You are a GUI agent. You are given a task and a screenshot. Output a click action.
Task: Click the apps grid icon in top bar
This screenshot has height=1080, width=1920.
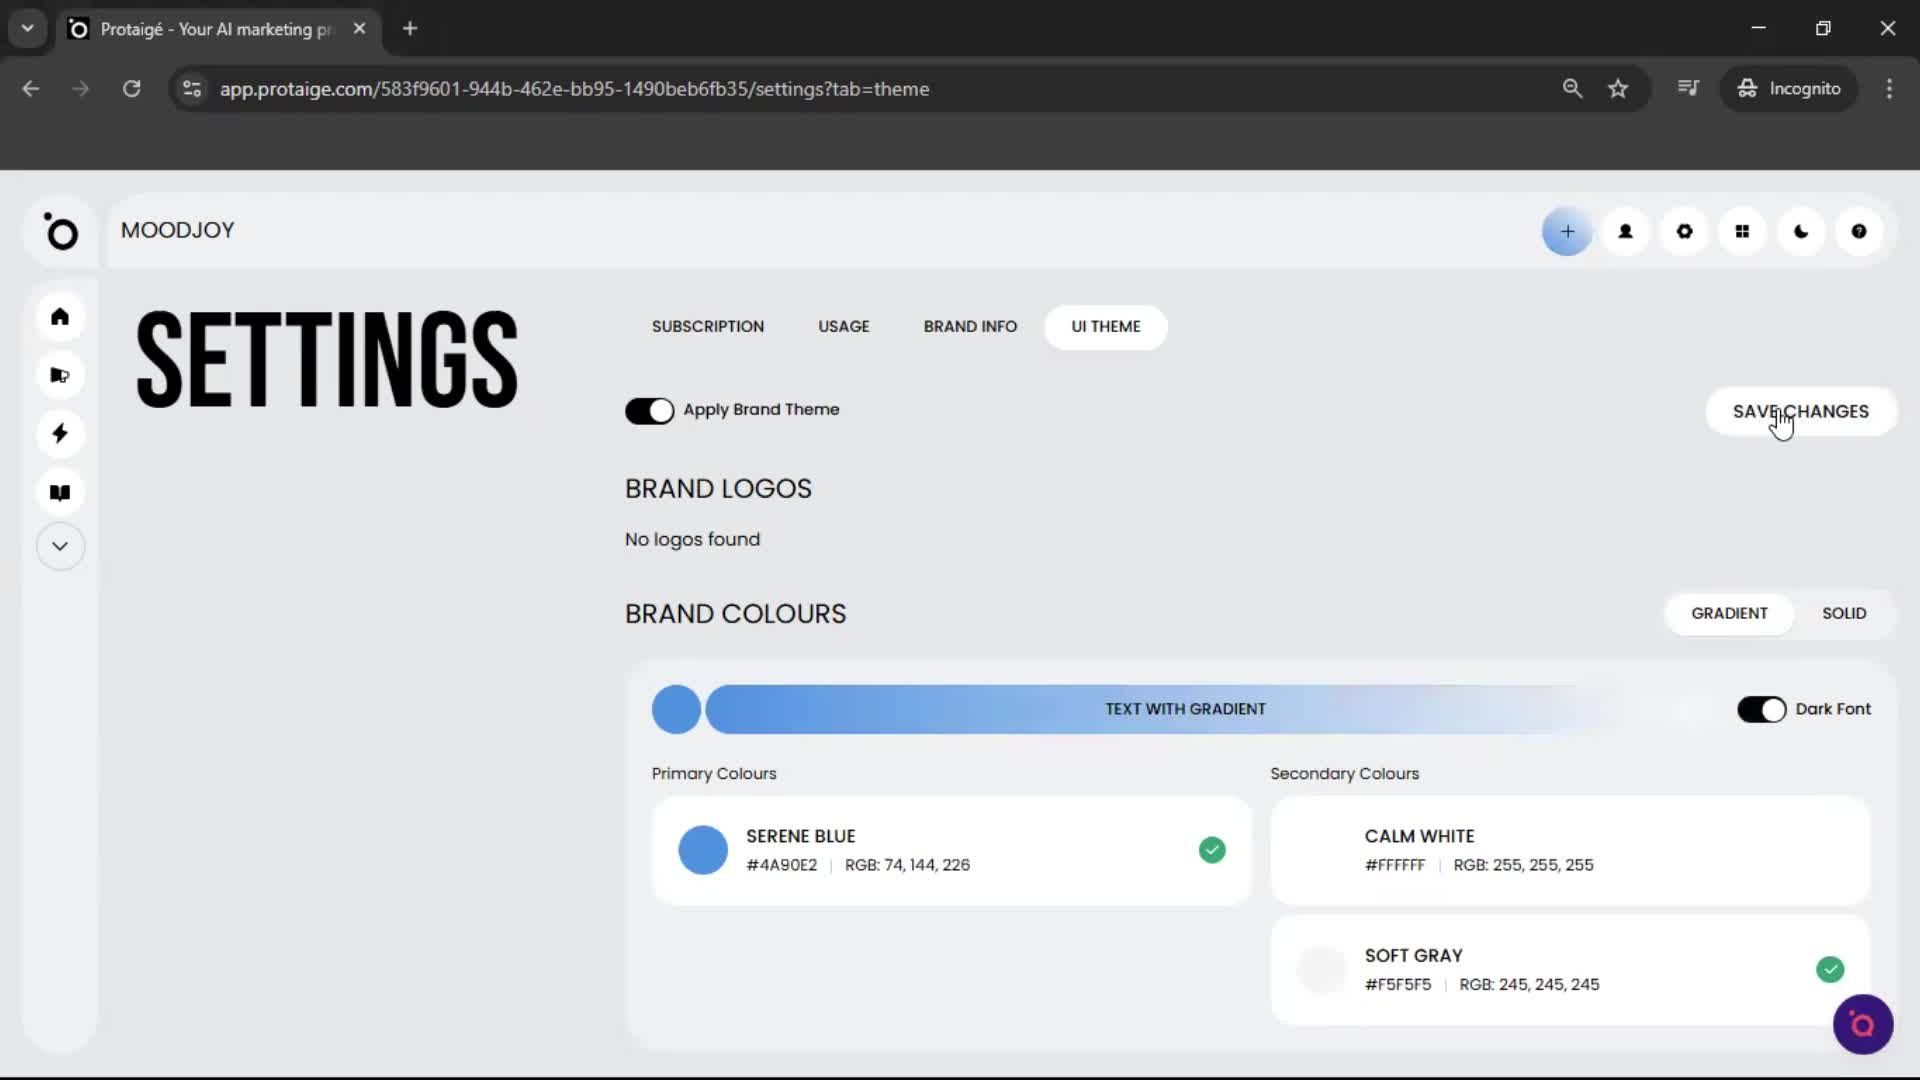click(1742, 231)
